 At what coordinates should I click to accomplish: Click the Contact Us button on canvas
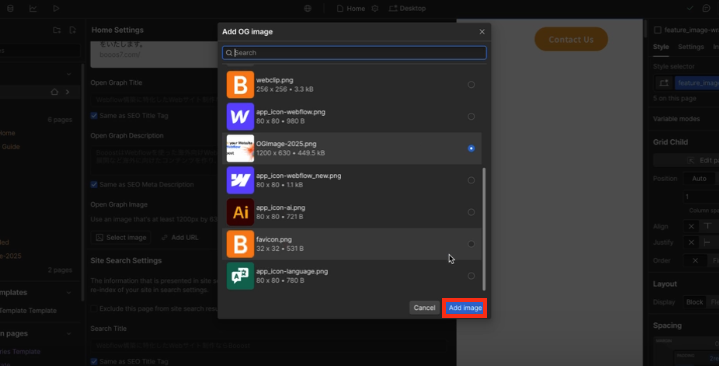pyautogui.click(x=571, y=39)
